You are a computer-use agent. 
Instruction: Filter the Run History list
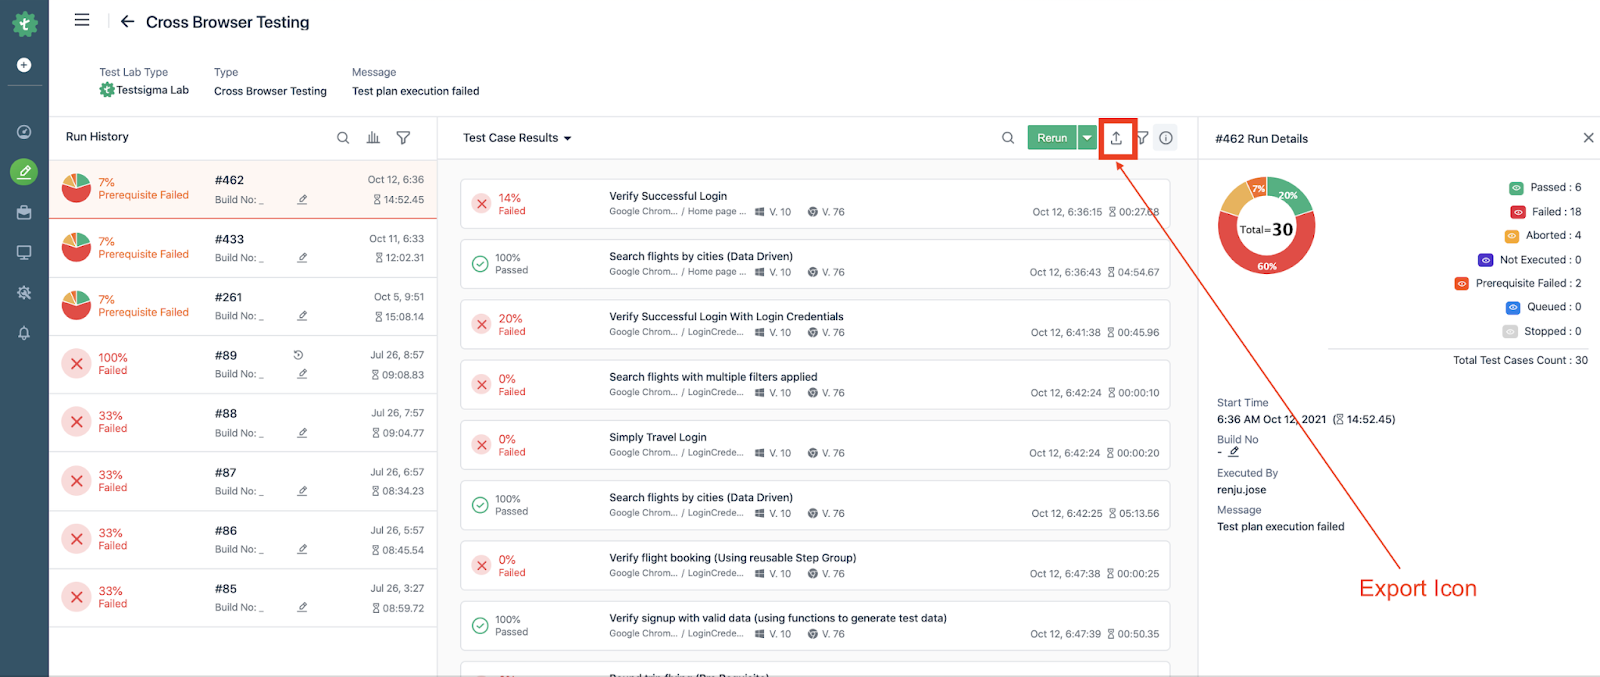403,138
